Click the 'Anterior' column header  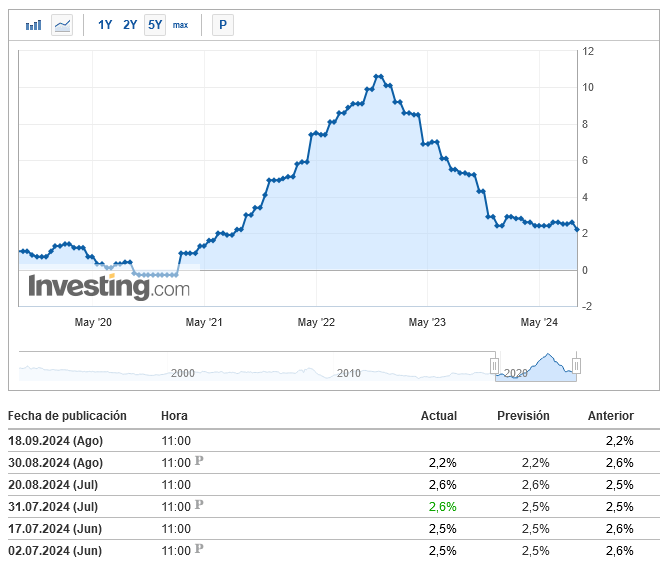611,416
